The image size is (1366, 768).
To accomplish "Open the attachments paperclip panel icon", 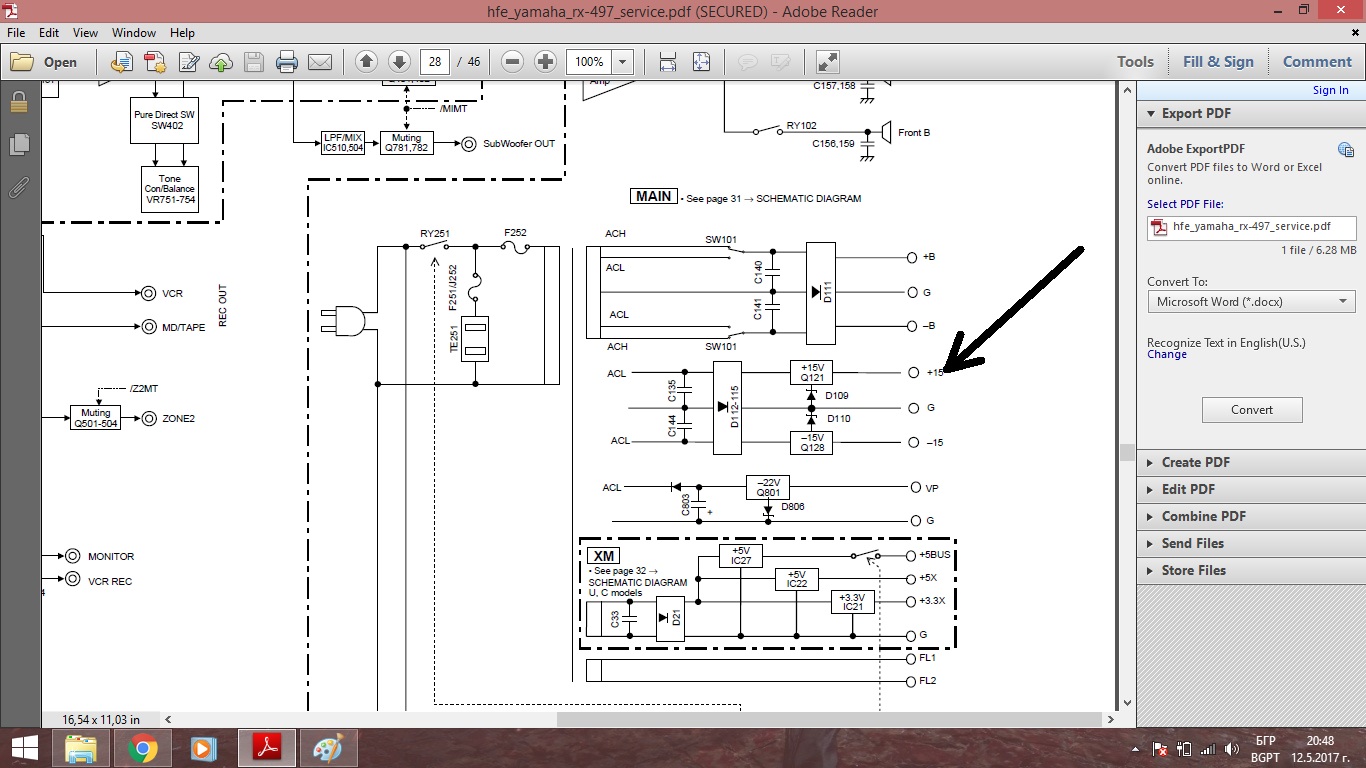I will (19, 187).
